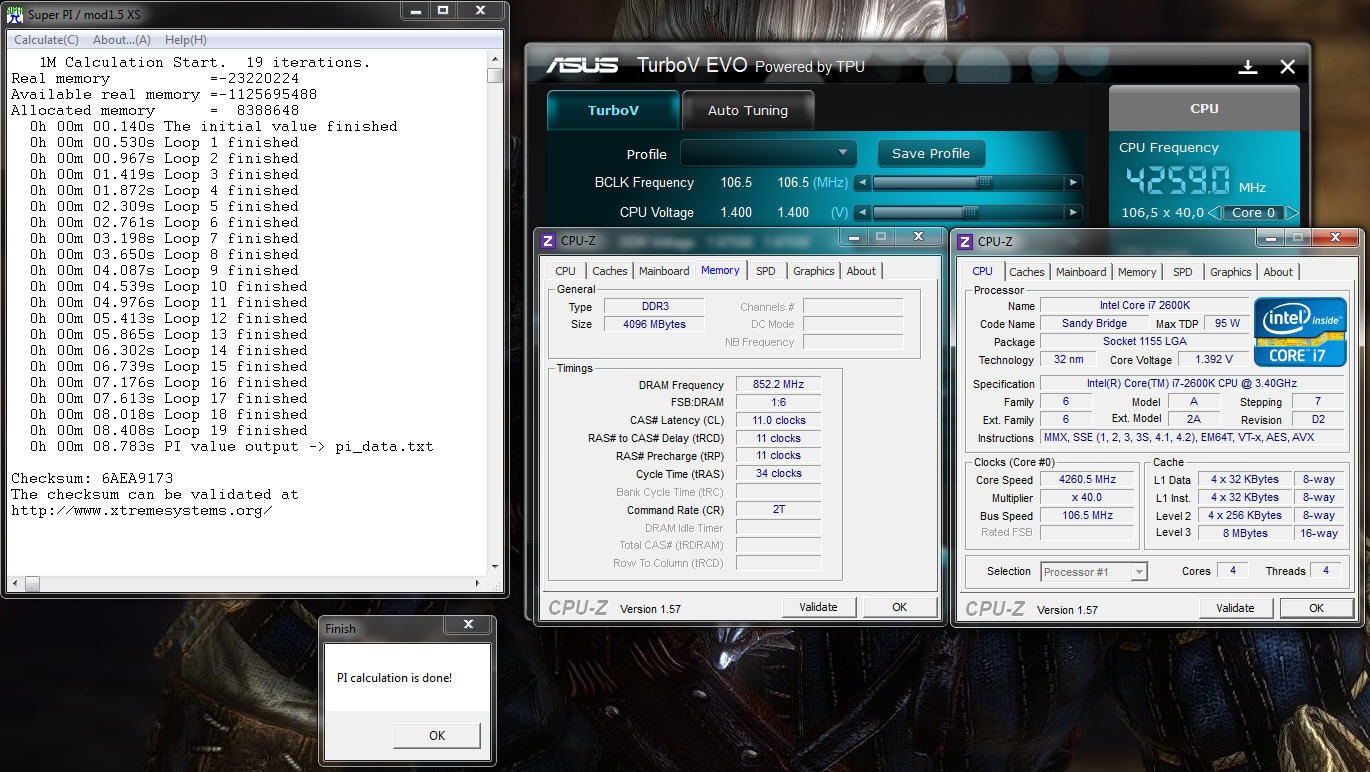Viewport: 1370px width, 772px height.
Task: Click the Save Profile button
Action: (x=930, y=154)
